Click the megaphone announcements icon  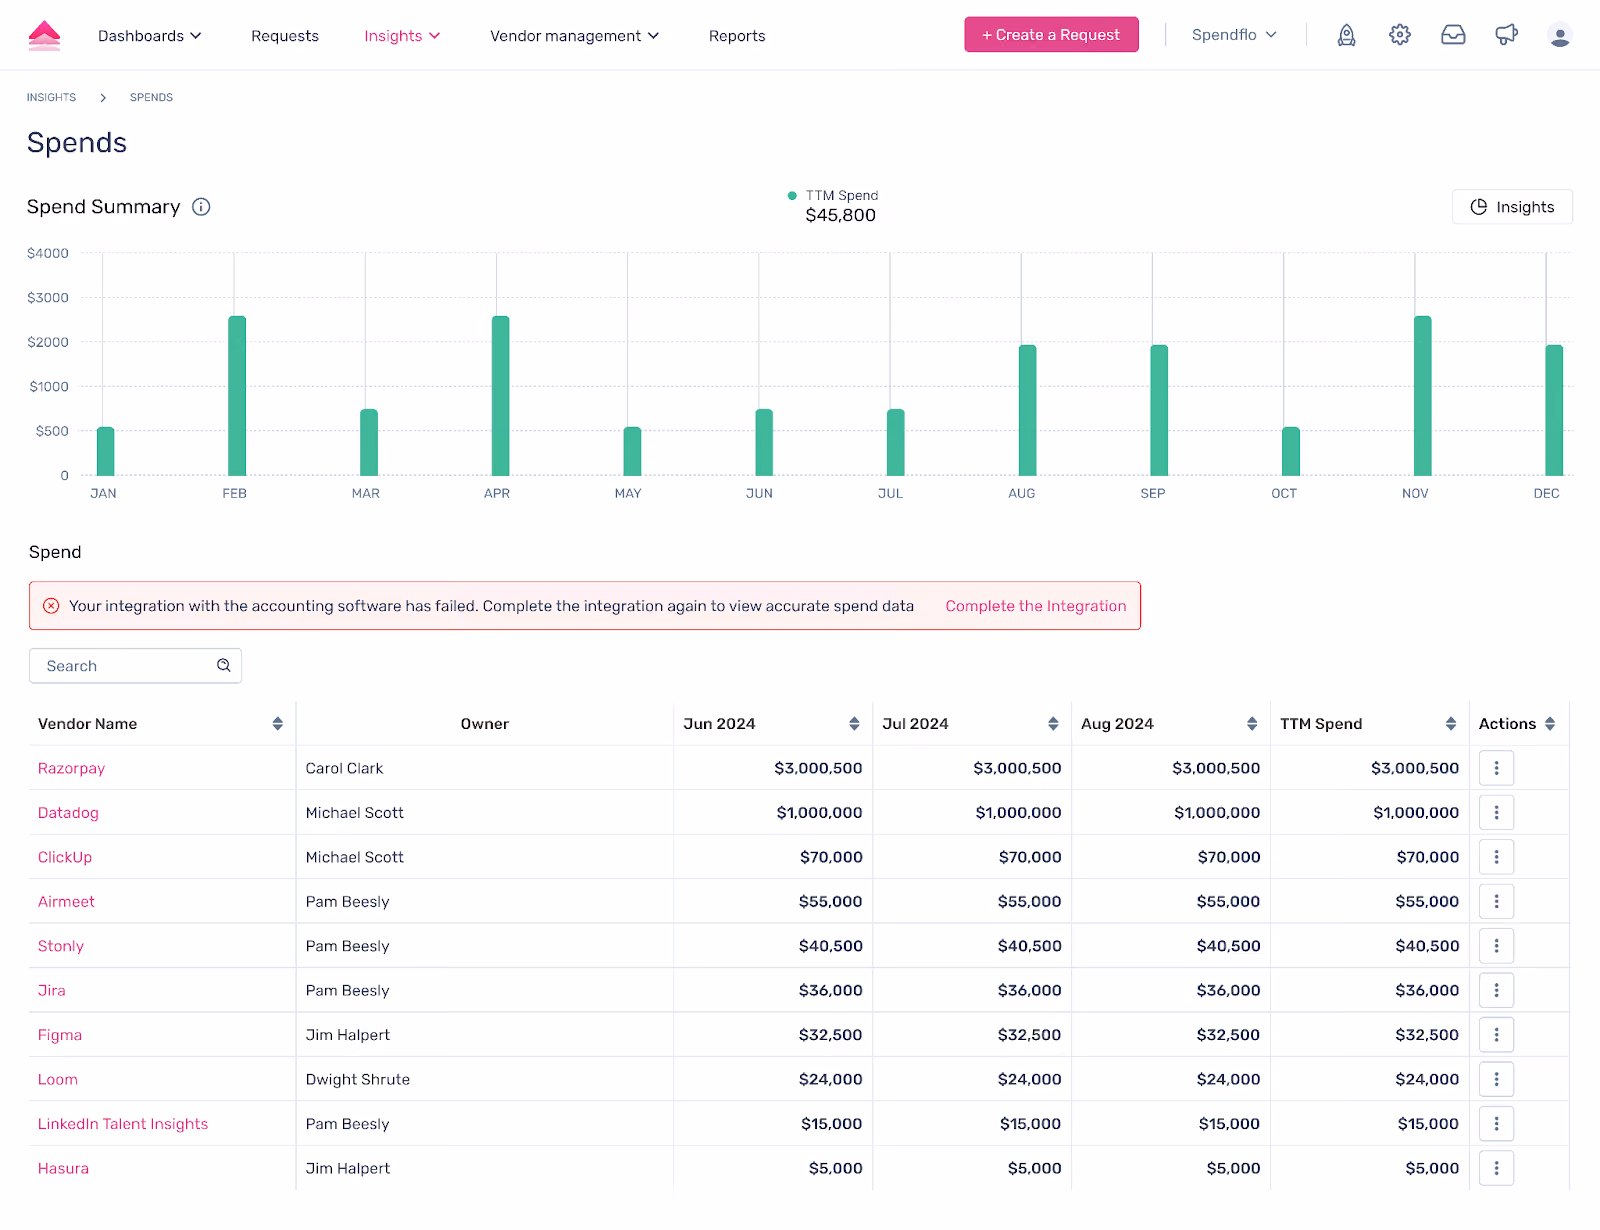tap(1506, 35)
